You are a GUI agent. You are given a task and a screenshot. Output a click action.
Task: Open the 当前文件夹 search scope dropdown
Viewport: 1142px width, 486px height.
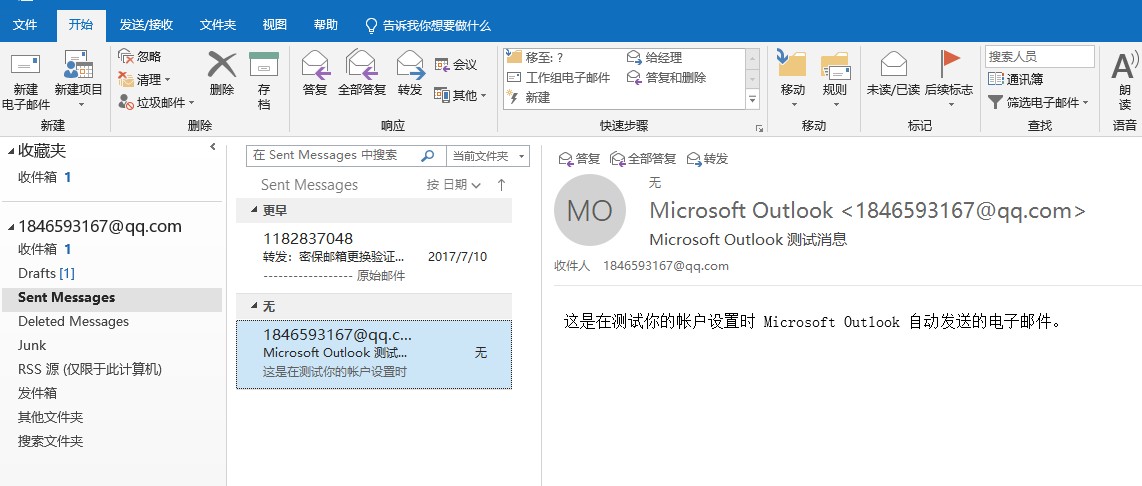487,156
